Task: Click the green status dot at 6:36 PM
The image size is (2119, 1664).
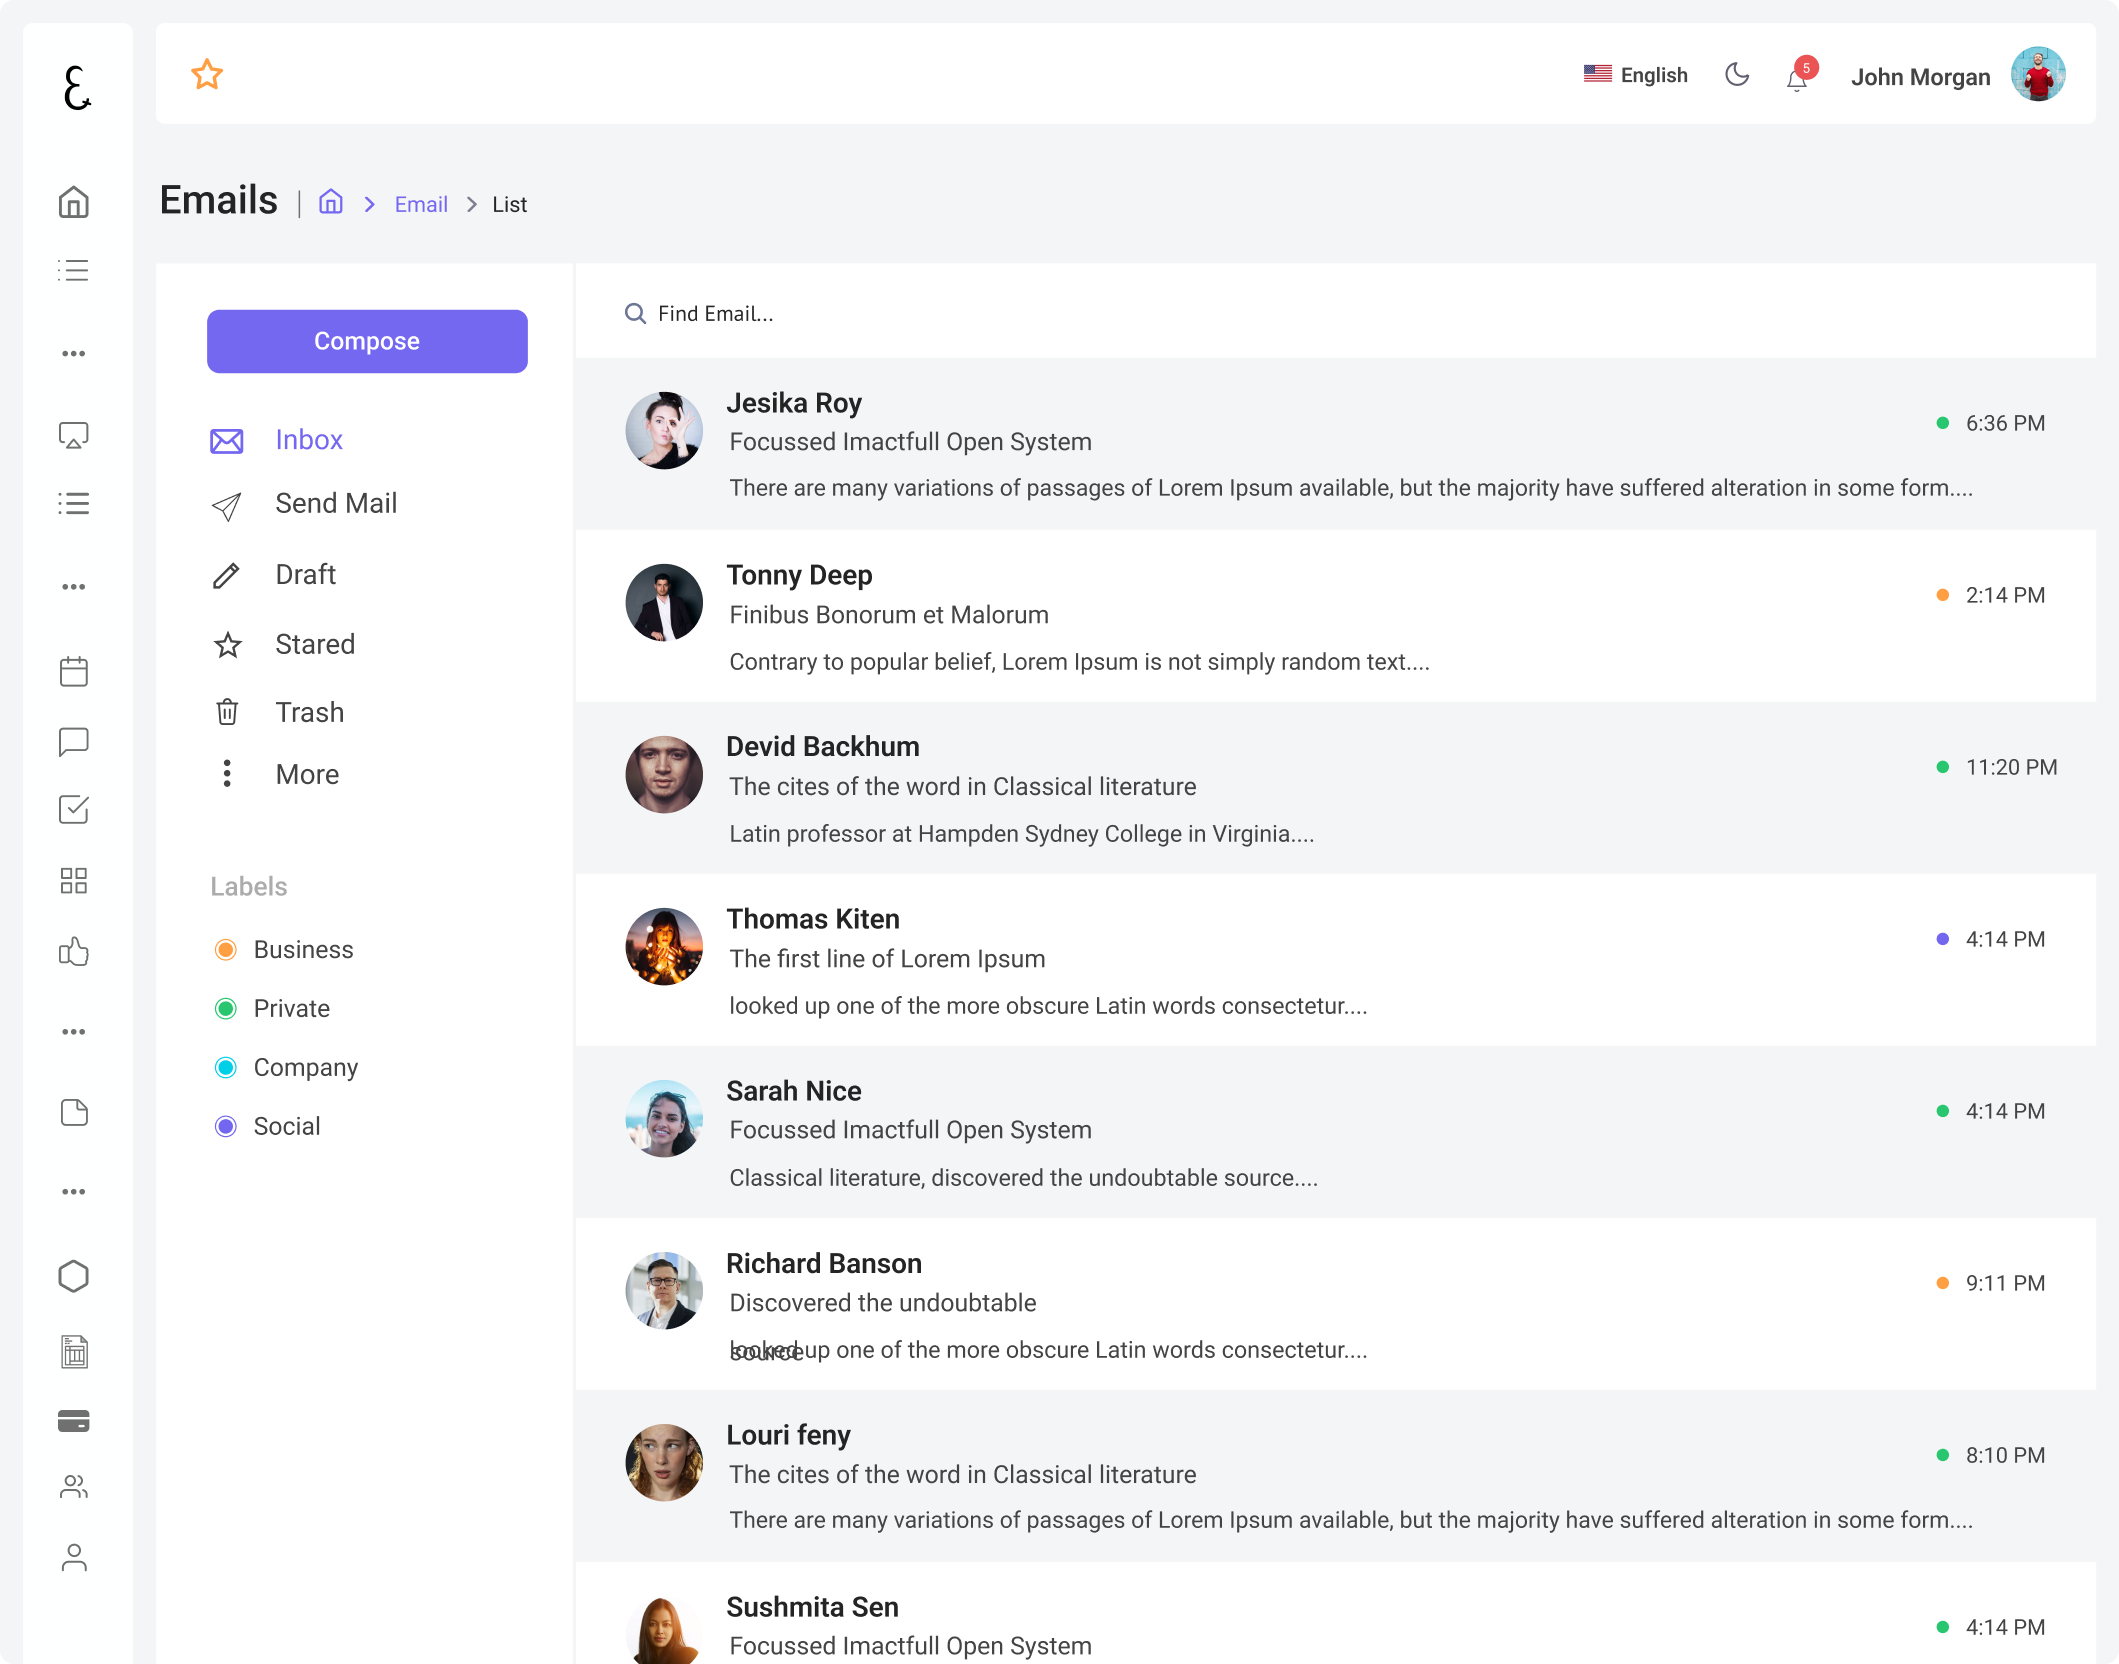Action: [1942, 423]
